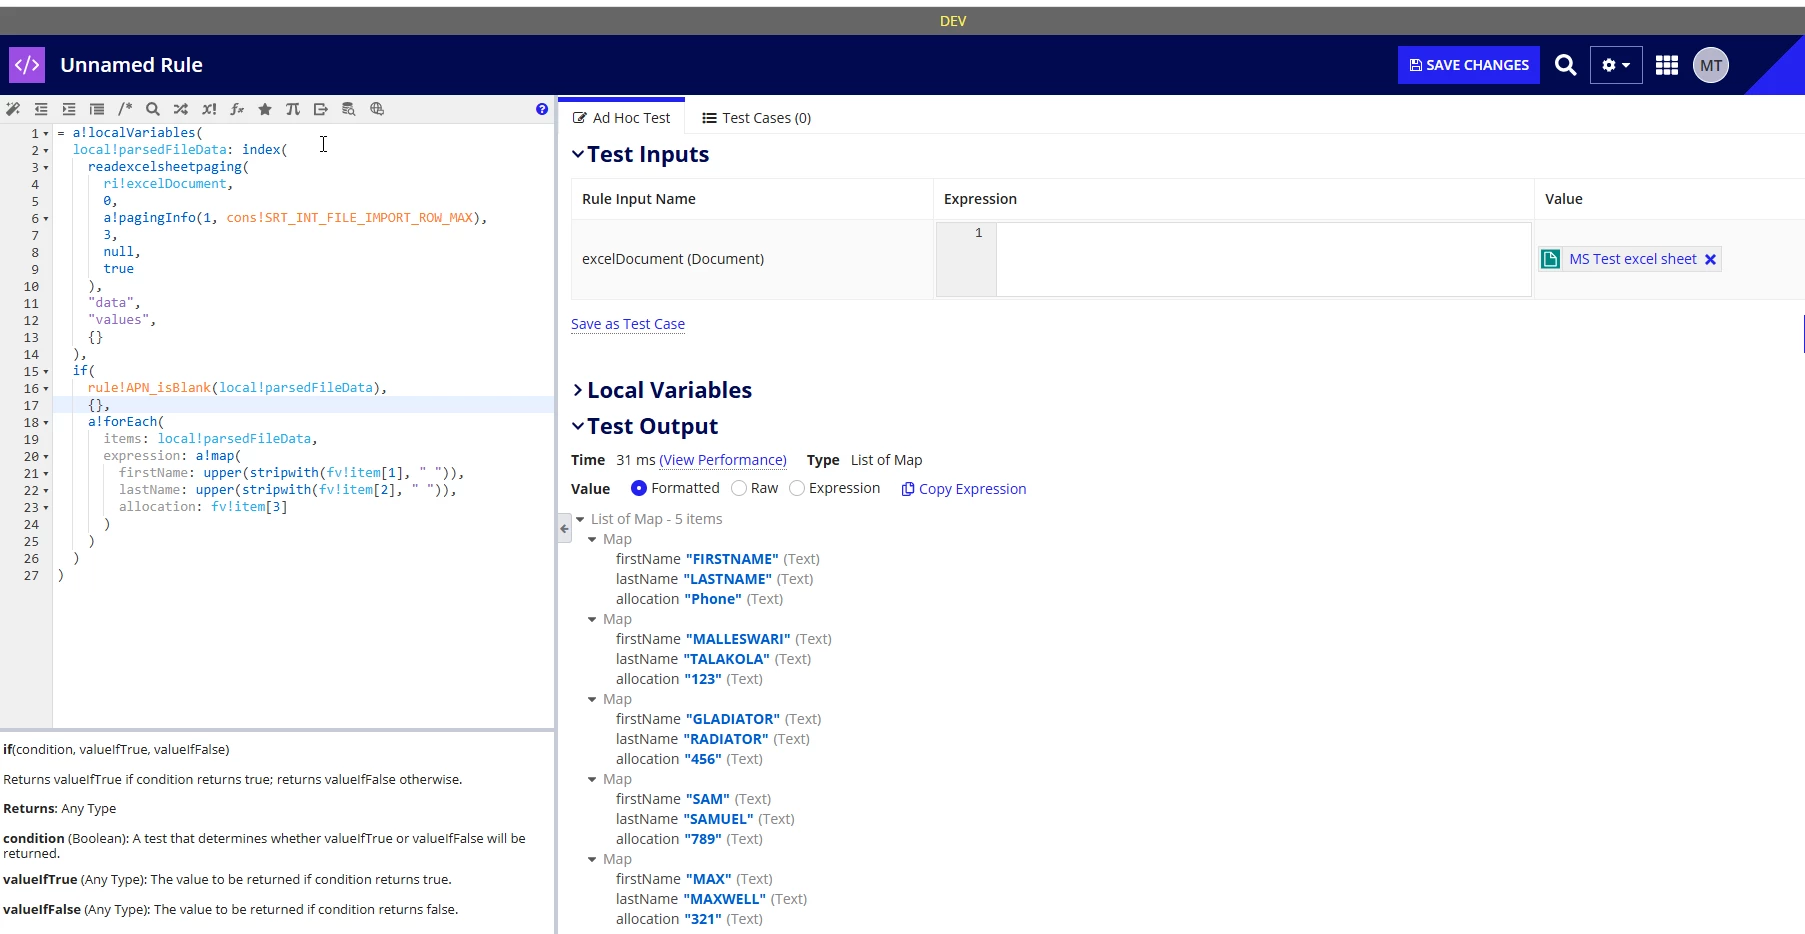Click the "MAXWELL" lastName value
1805x934 pixels.
[725, 899]
